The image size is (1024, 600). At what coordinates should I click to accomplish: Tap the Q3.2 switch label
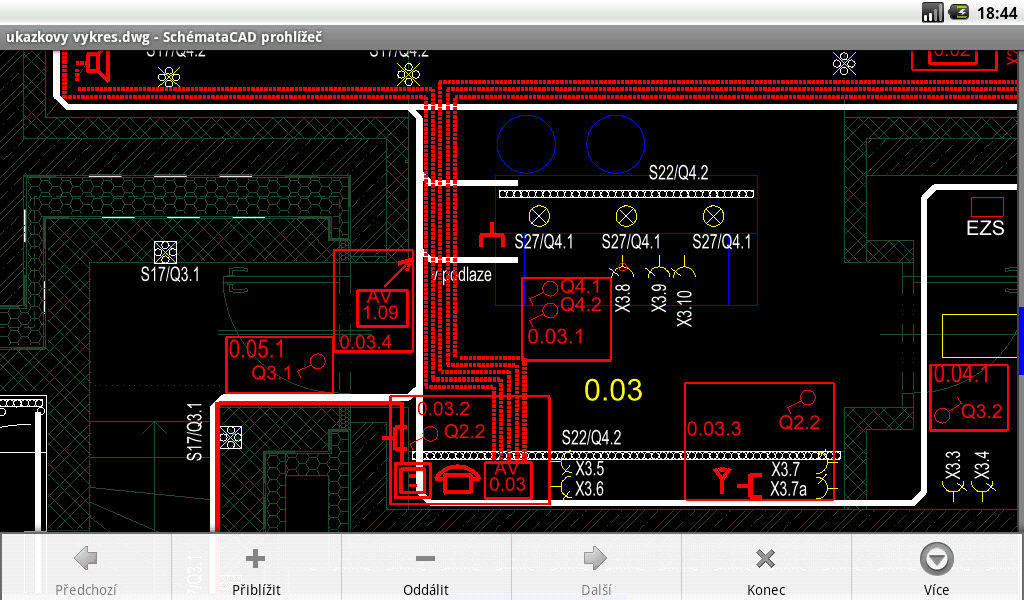pyautogui.click(x=982, y=411)
